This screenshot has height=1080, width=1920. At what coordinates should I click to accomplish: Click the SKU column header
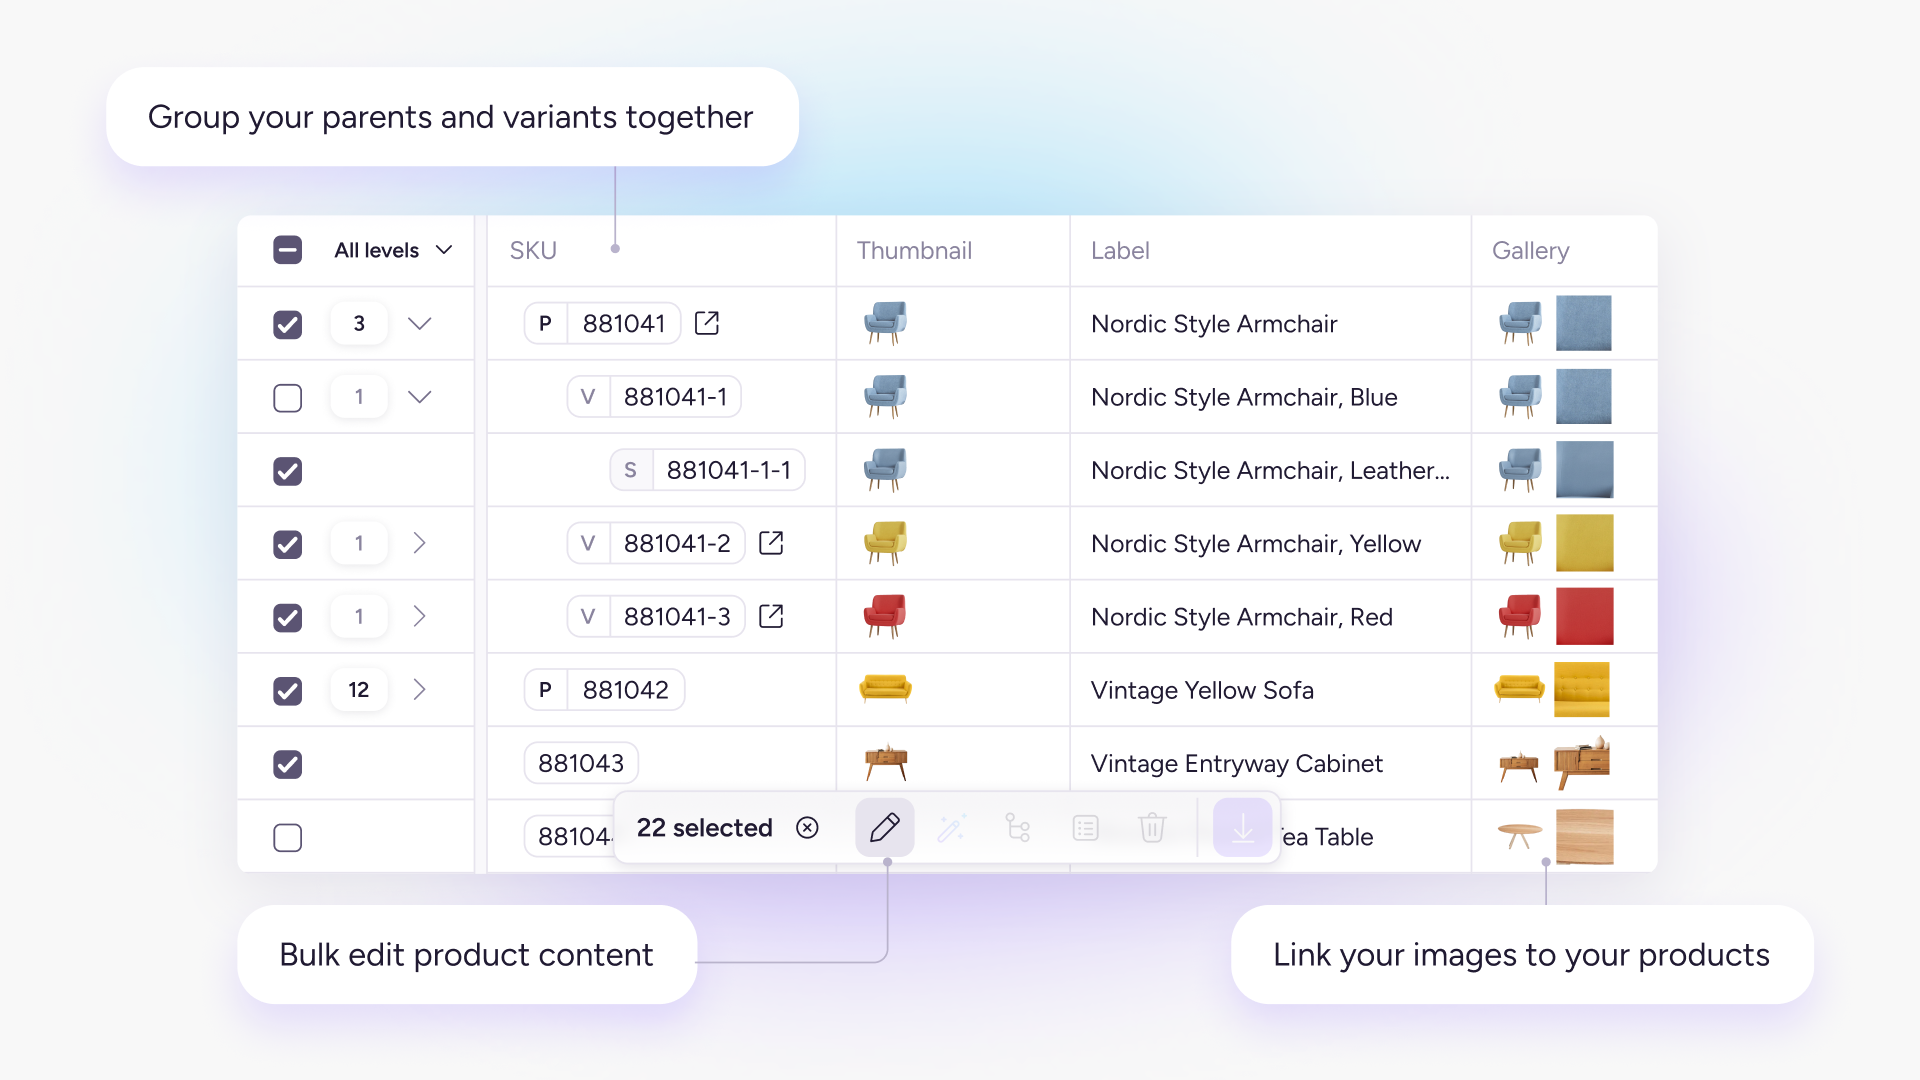click(x=533, y=251)
